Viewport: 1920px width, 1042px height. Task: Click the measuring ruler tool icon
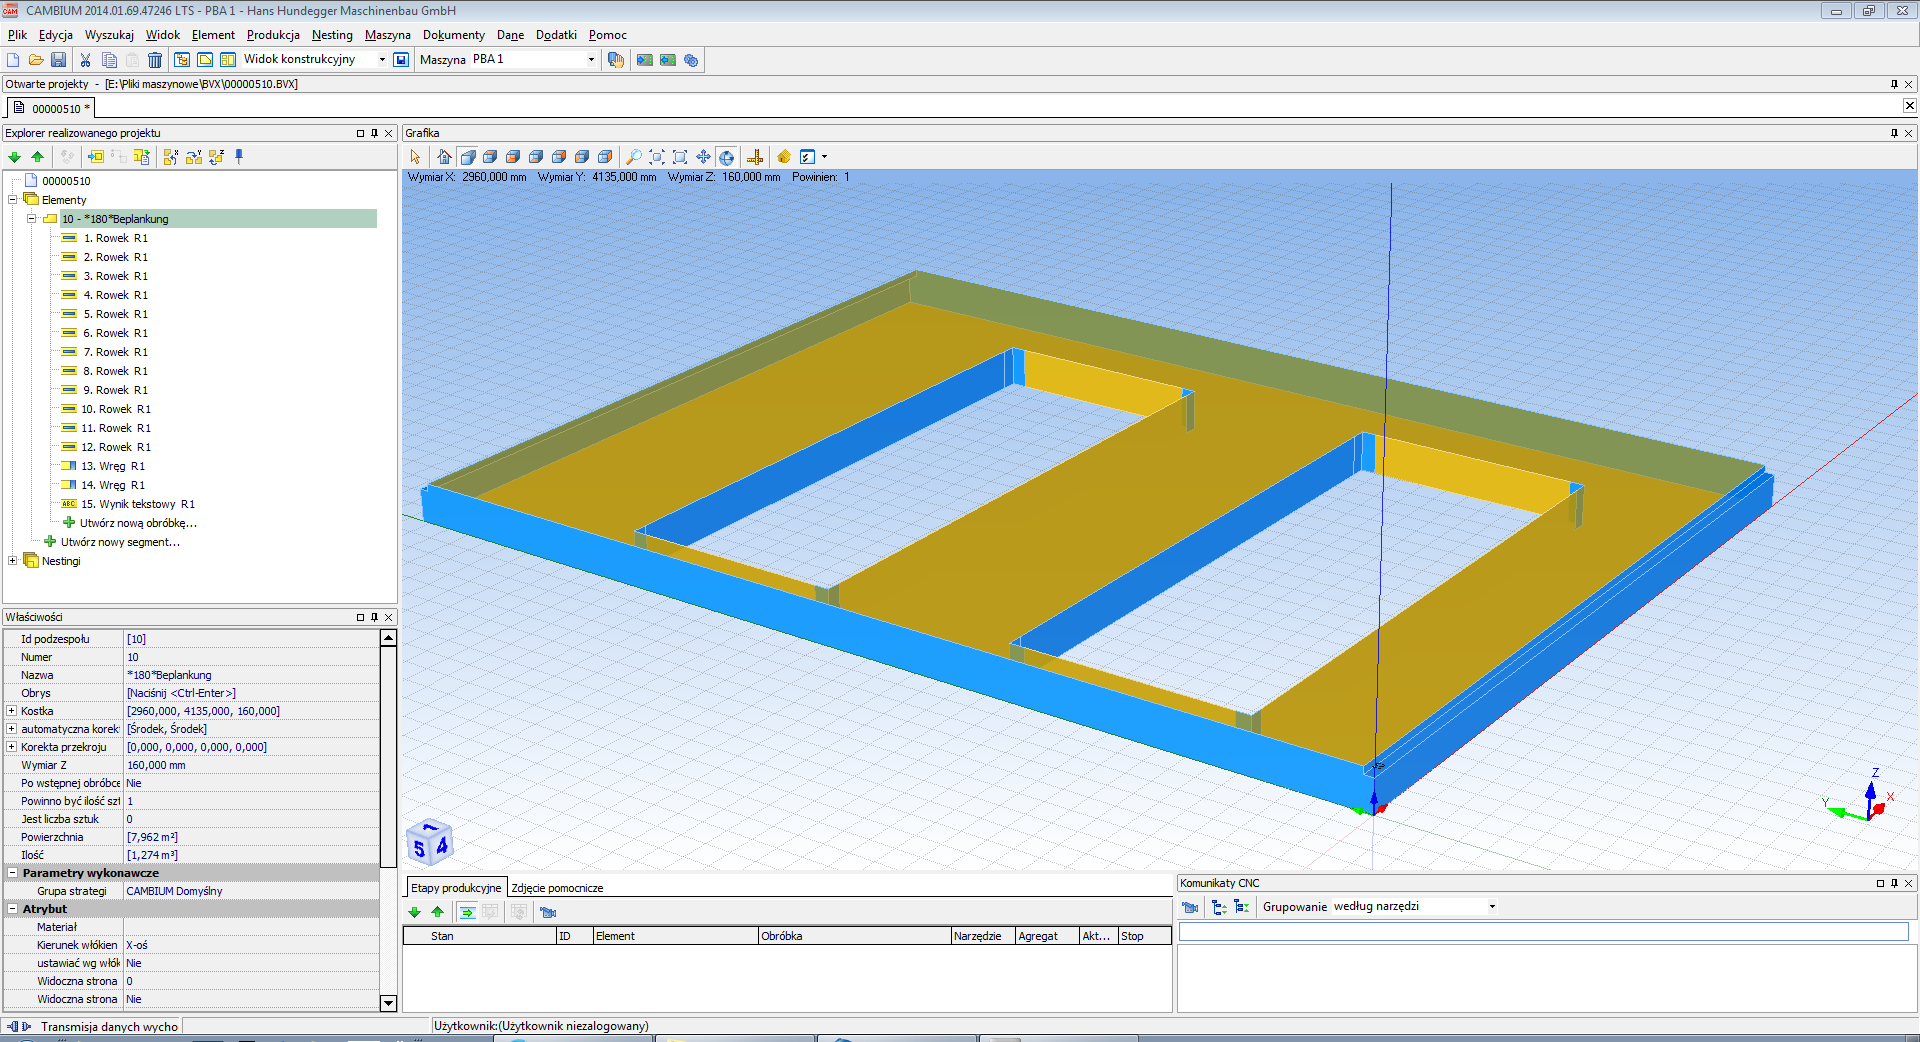755,157
